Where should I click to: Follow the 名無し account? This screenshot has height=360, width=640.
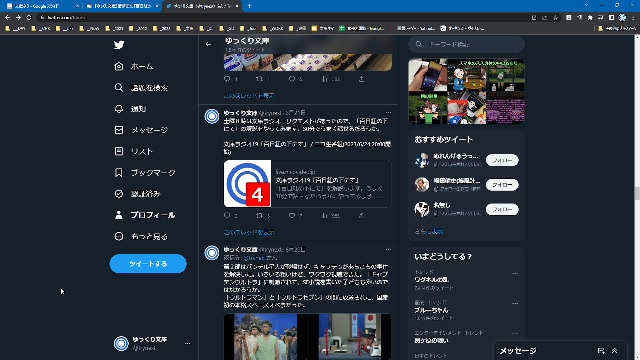502,209
